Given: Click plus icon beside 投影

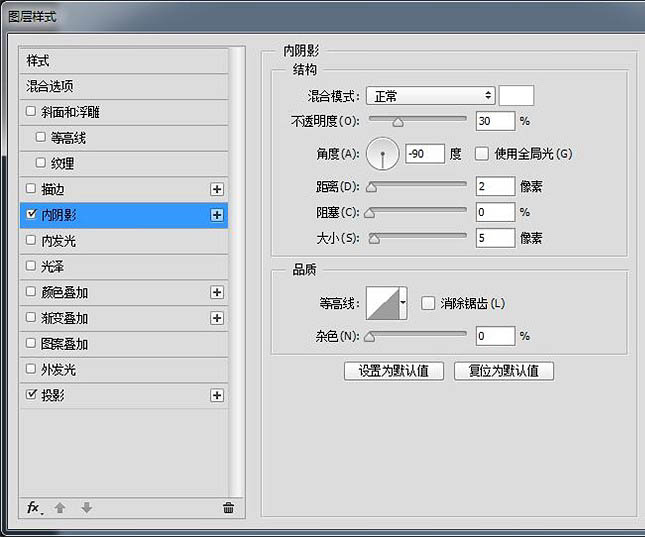Looking at the screenshot, I should pos(216,396).
